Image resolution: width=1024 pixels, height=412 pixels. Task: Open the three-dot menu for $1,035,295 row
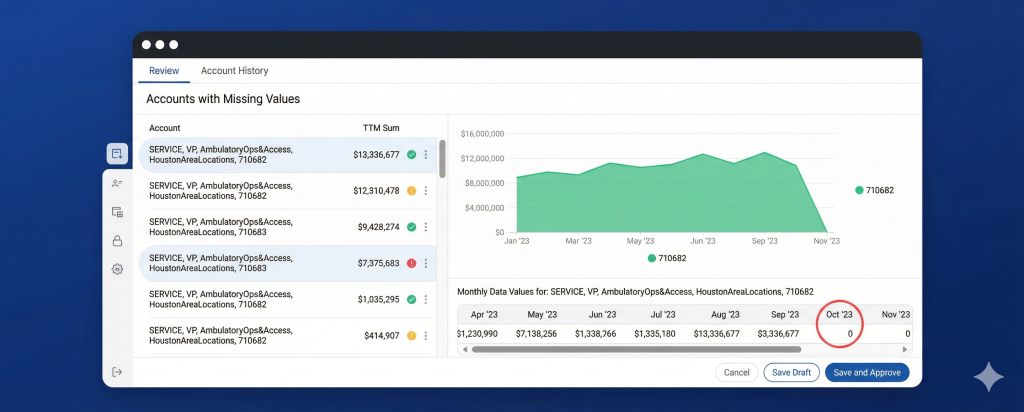(426, 299)
